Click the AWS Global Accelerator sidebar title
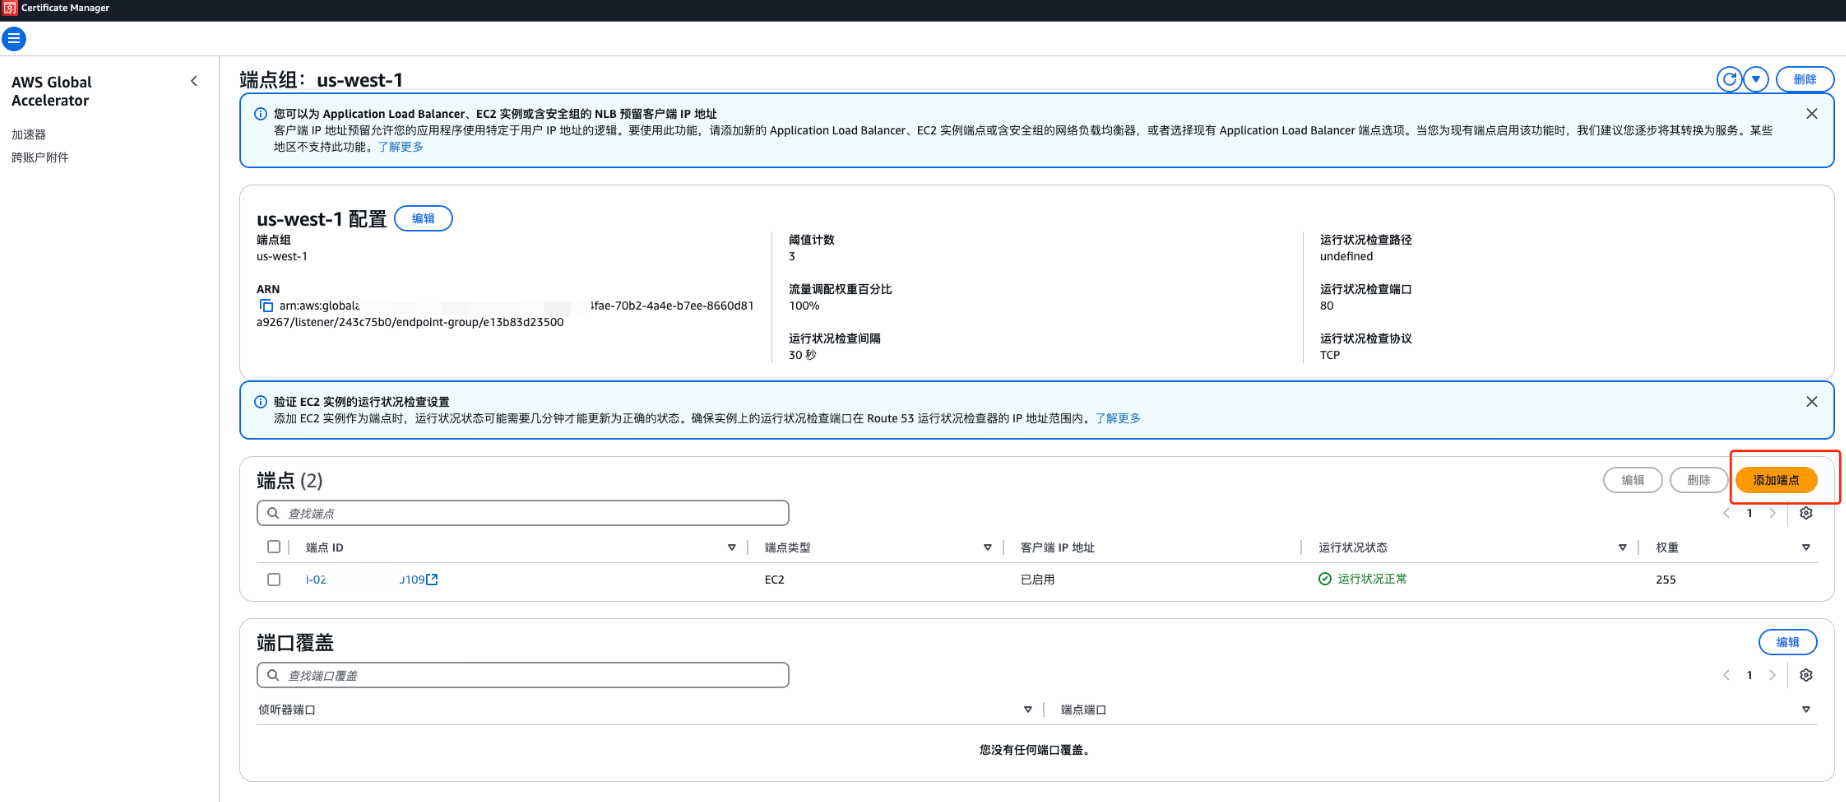 51,91
